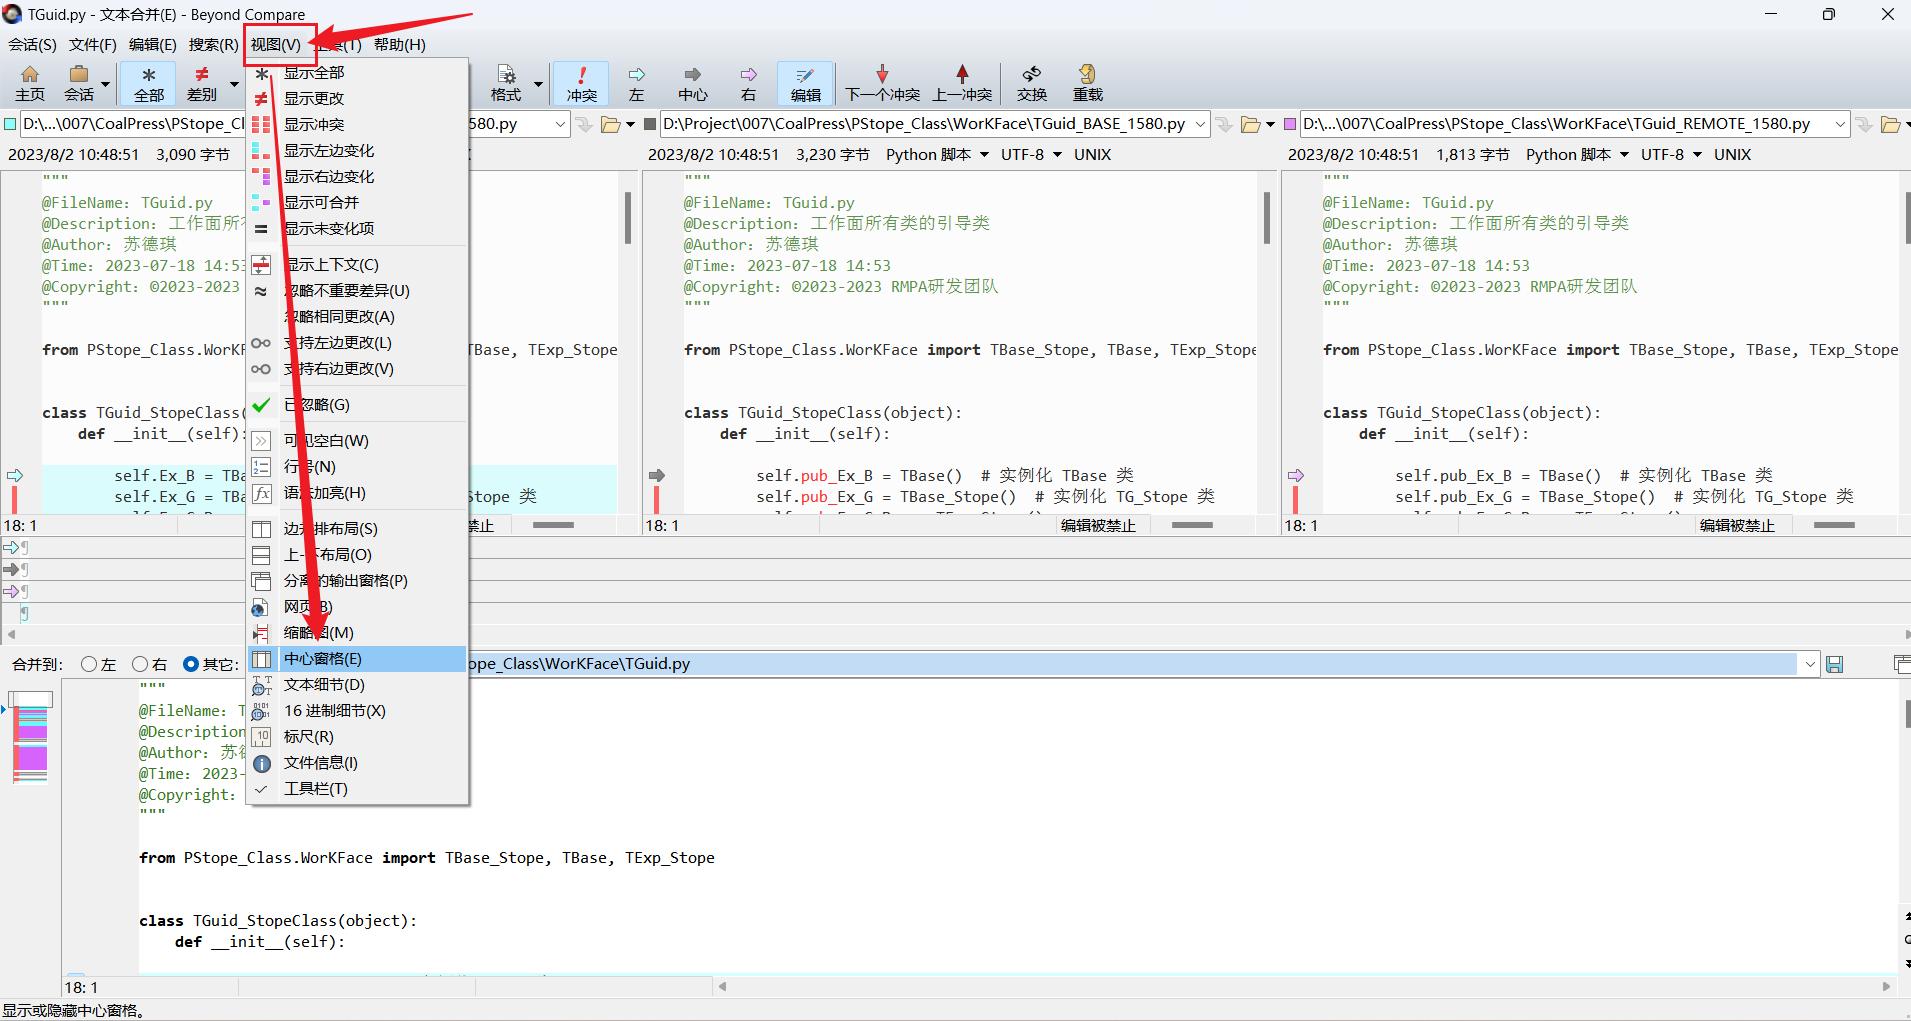Open browse folder icon of center file path

(x=1250, y=124)
